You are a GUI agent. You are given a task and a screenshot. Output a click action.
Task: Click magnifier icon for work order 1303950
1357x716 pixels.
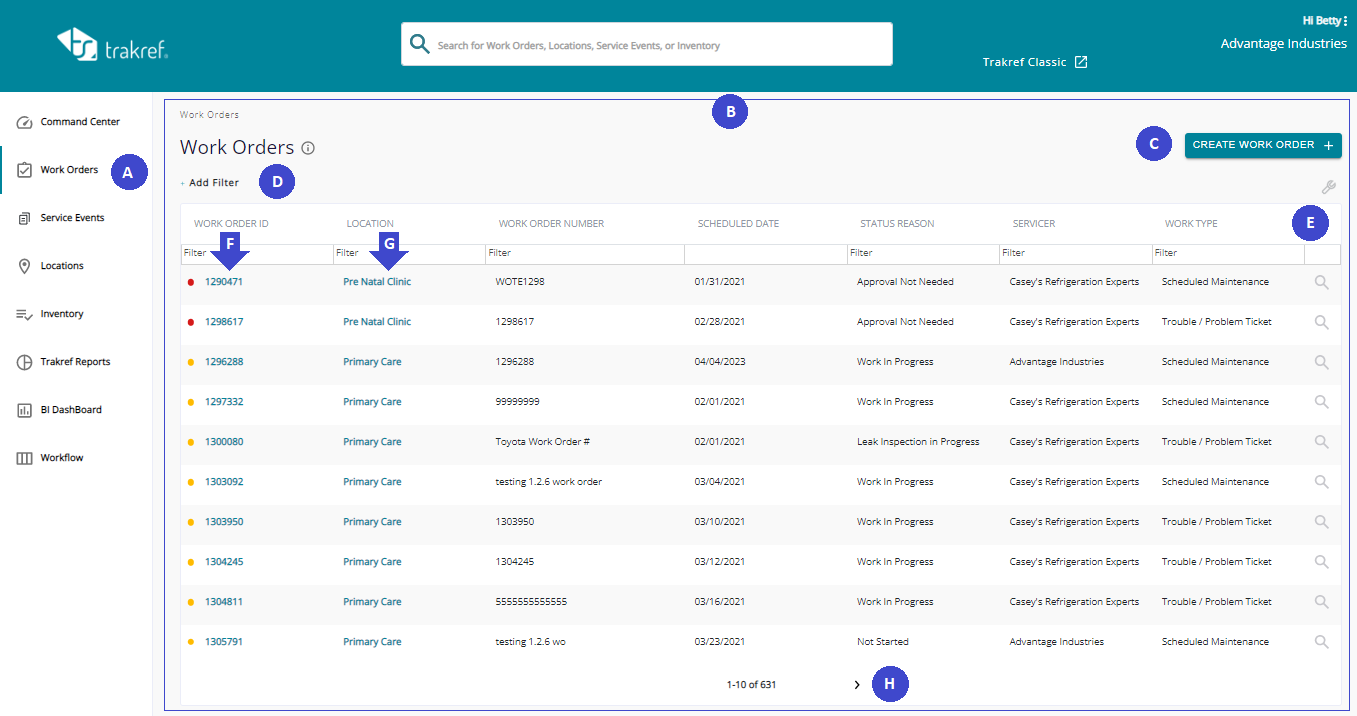(1322, 522)
